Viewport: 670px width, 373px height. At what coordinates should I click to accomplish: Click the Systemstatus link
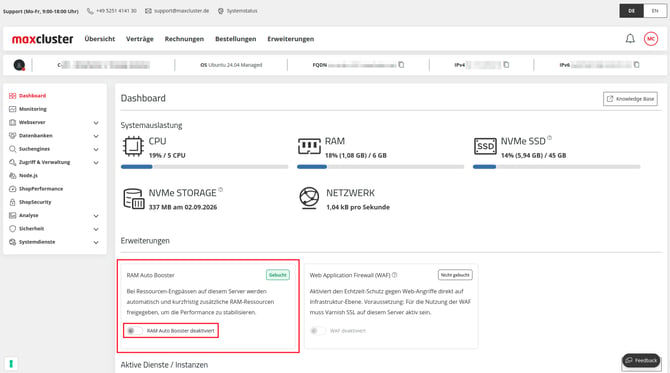point(242,11)
